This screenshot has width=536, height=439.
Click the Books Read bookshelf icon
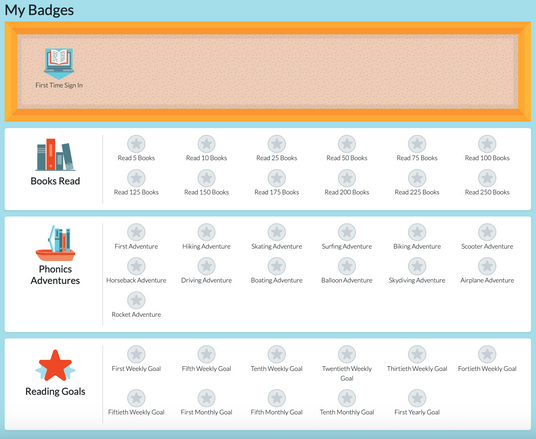[x=55, y=155]
